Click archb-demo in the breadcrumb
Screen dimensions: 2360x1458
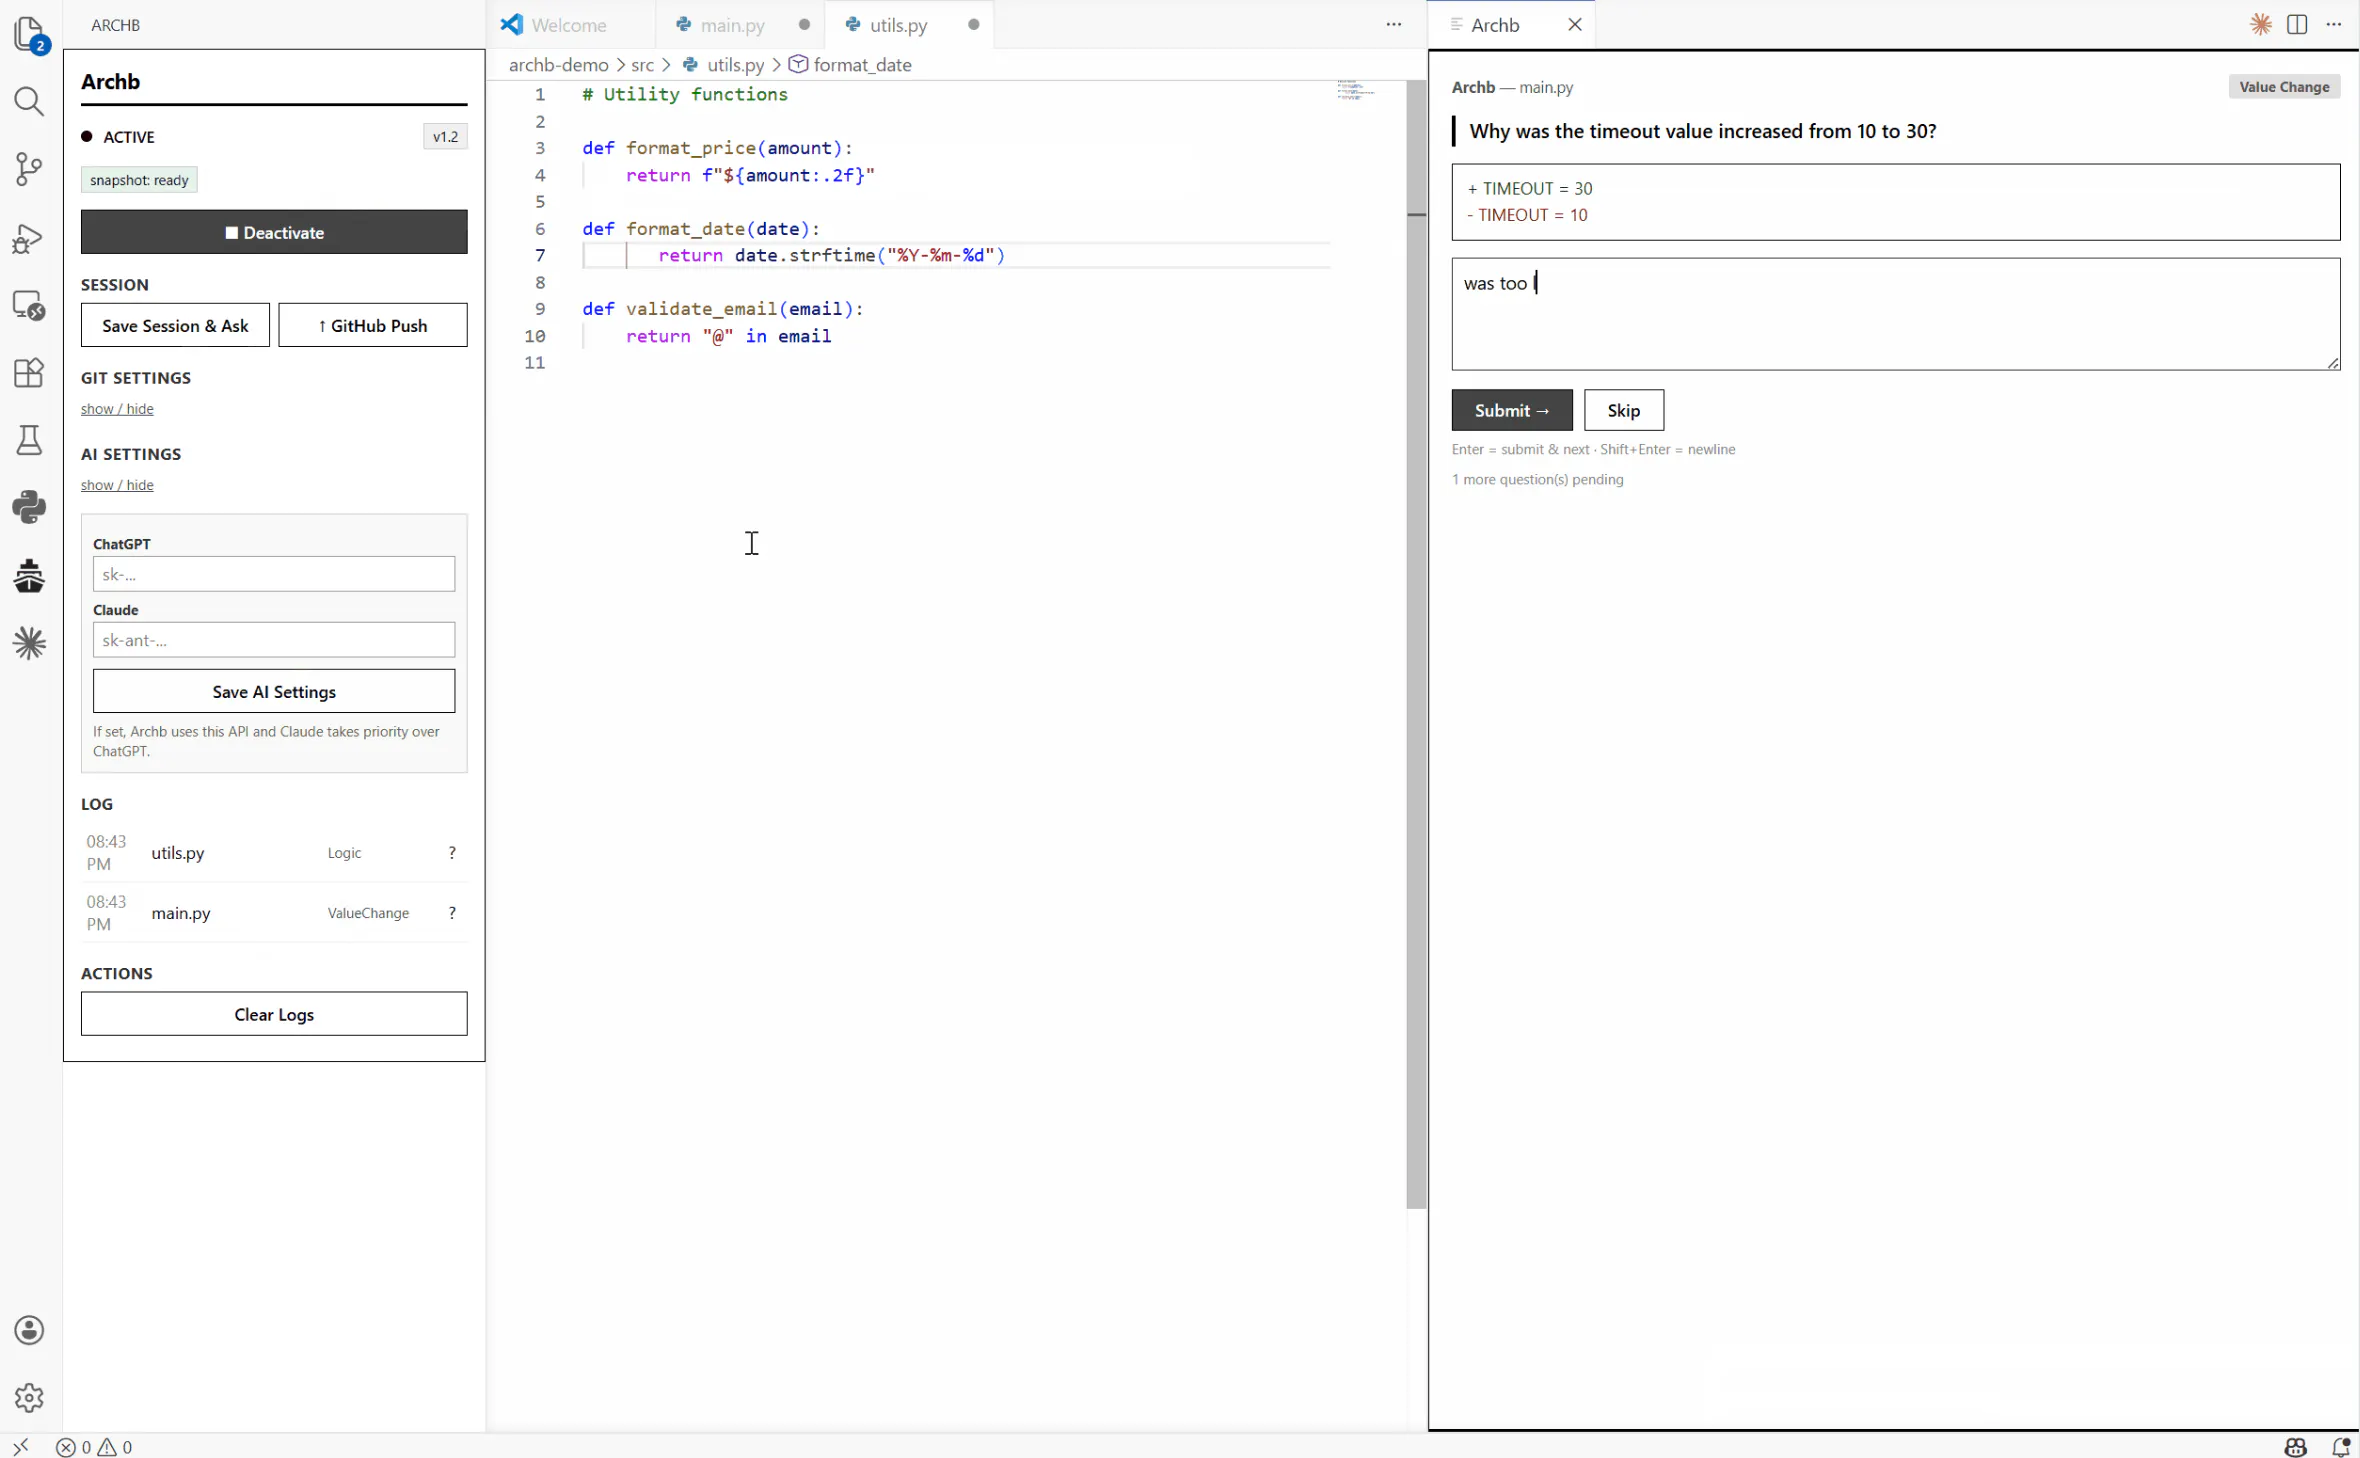pos(558,65)
